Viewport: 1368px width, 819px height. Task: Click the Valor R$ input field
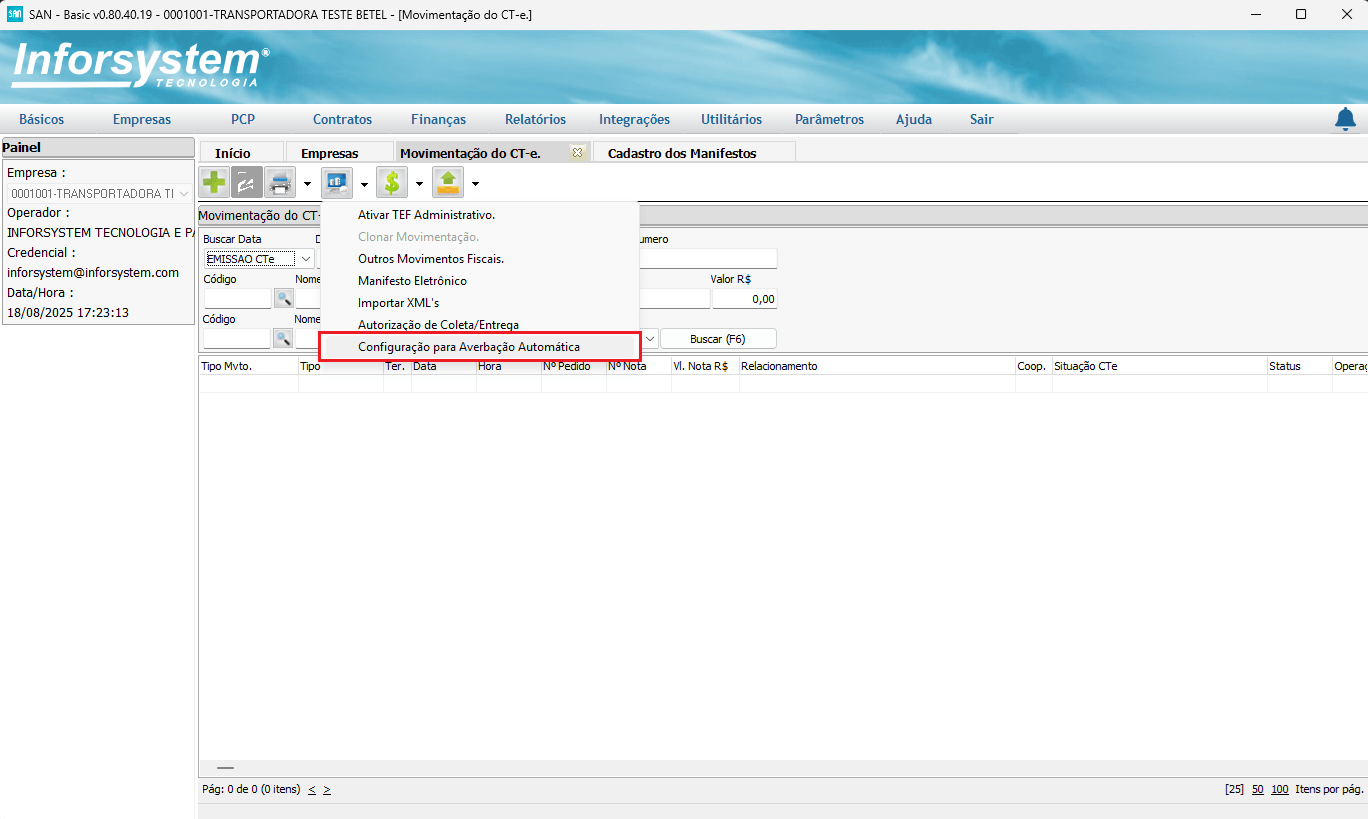(744, 299)
